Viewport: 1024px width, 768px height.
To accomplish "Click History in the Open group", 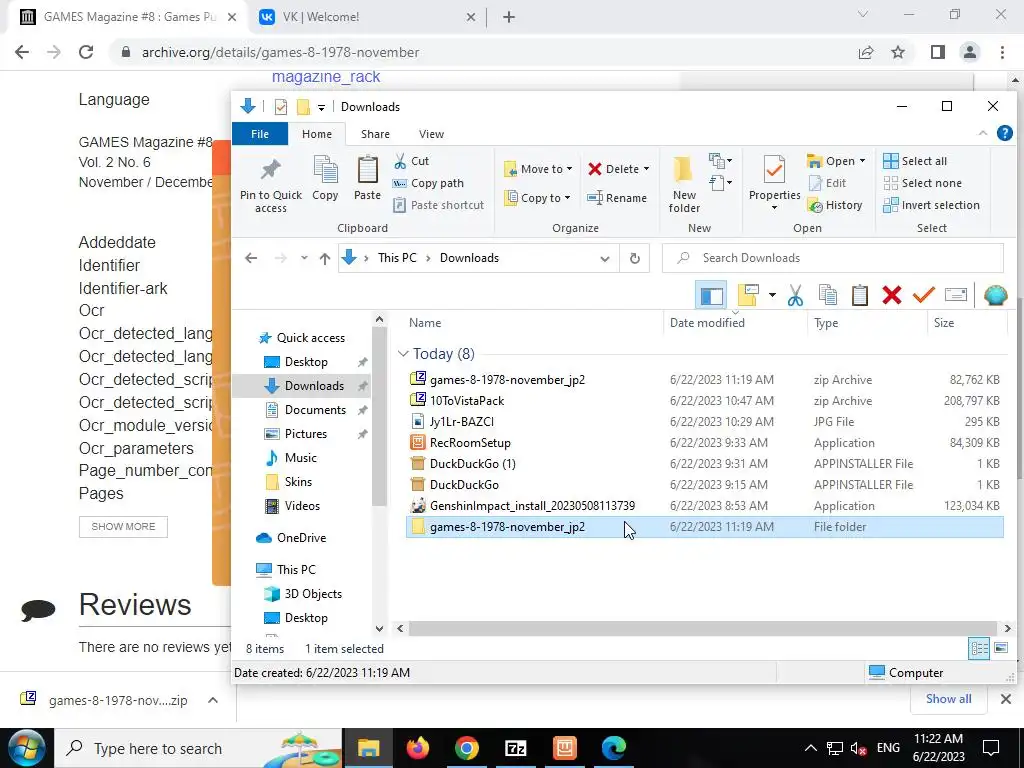I will click(x=835, y=205).
